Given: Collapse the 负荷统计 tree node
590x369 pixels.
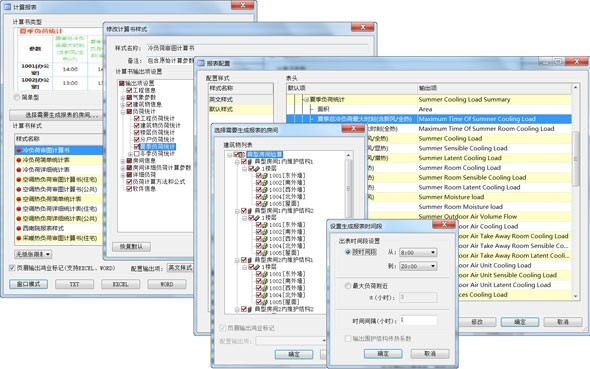Looking at the screenshot, I should [123, 112].
